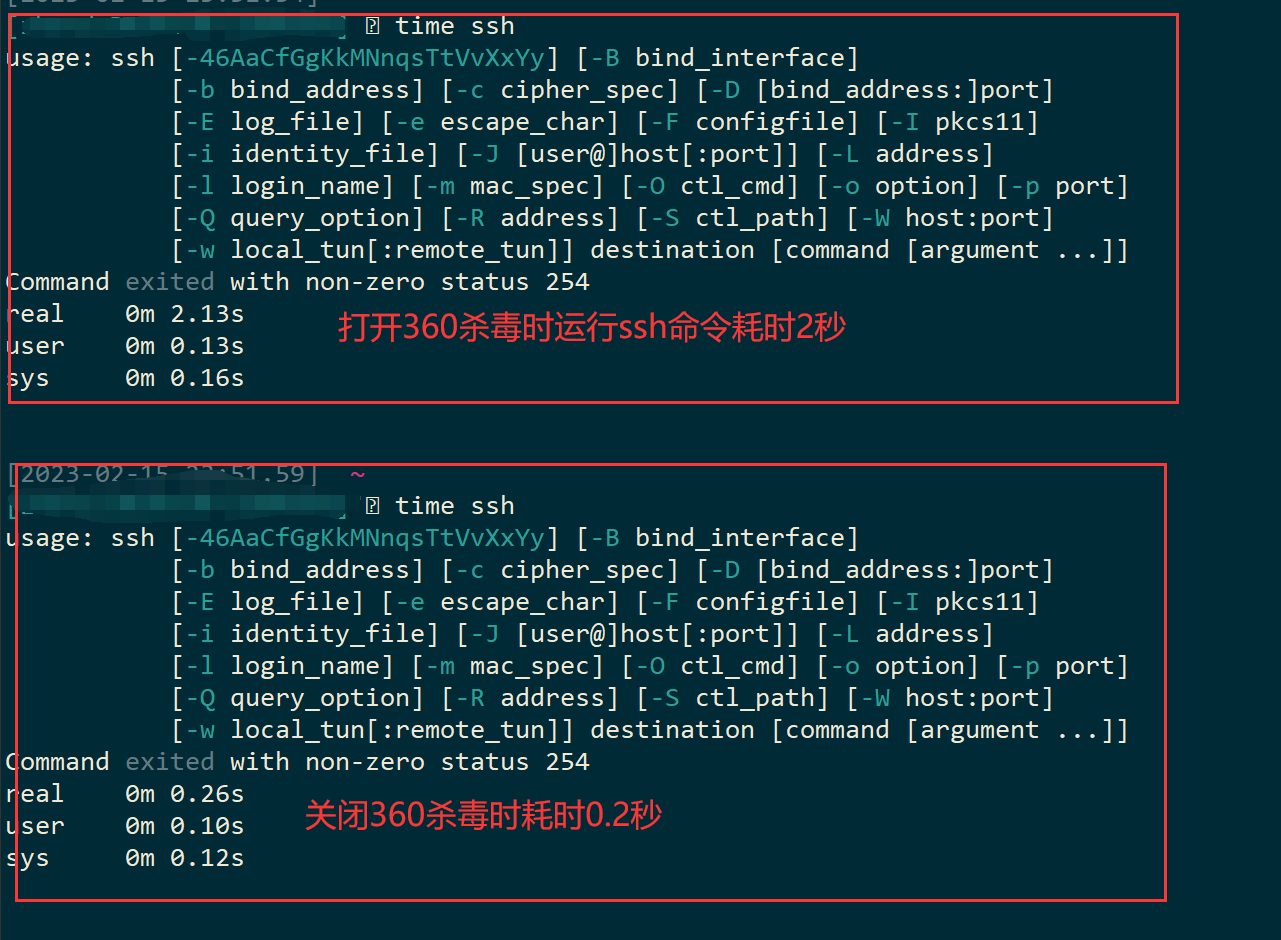Image resolution: width=1281 pixels, height=940 pixels.
Task: Click the real 0m 2.13s timing value
Action: click(x=185, y=314)
